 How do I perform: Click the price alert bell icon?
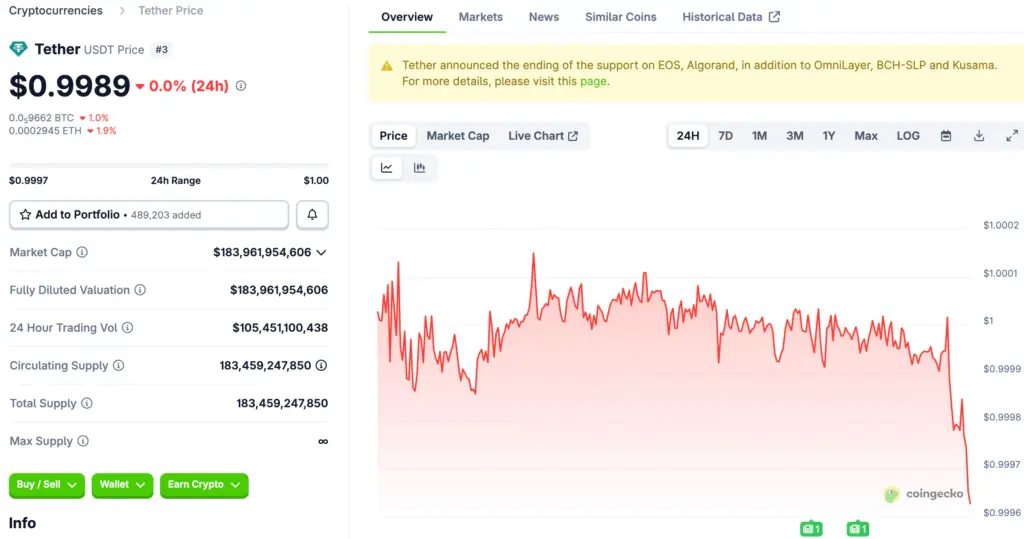pyautogui.click(x=312, y=215)
